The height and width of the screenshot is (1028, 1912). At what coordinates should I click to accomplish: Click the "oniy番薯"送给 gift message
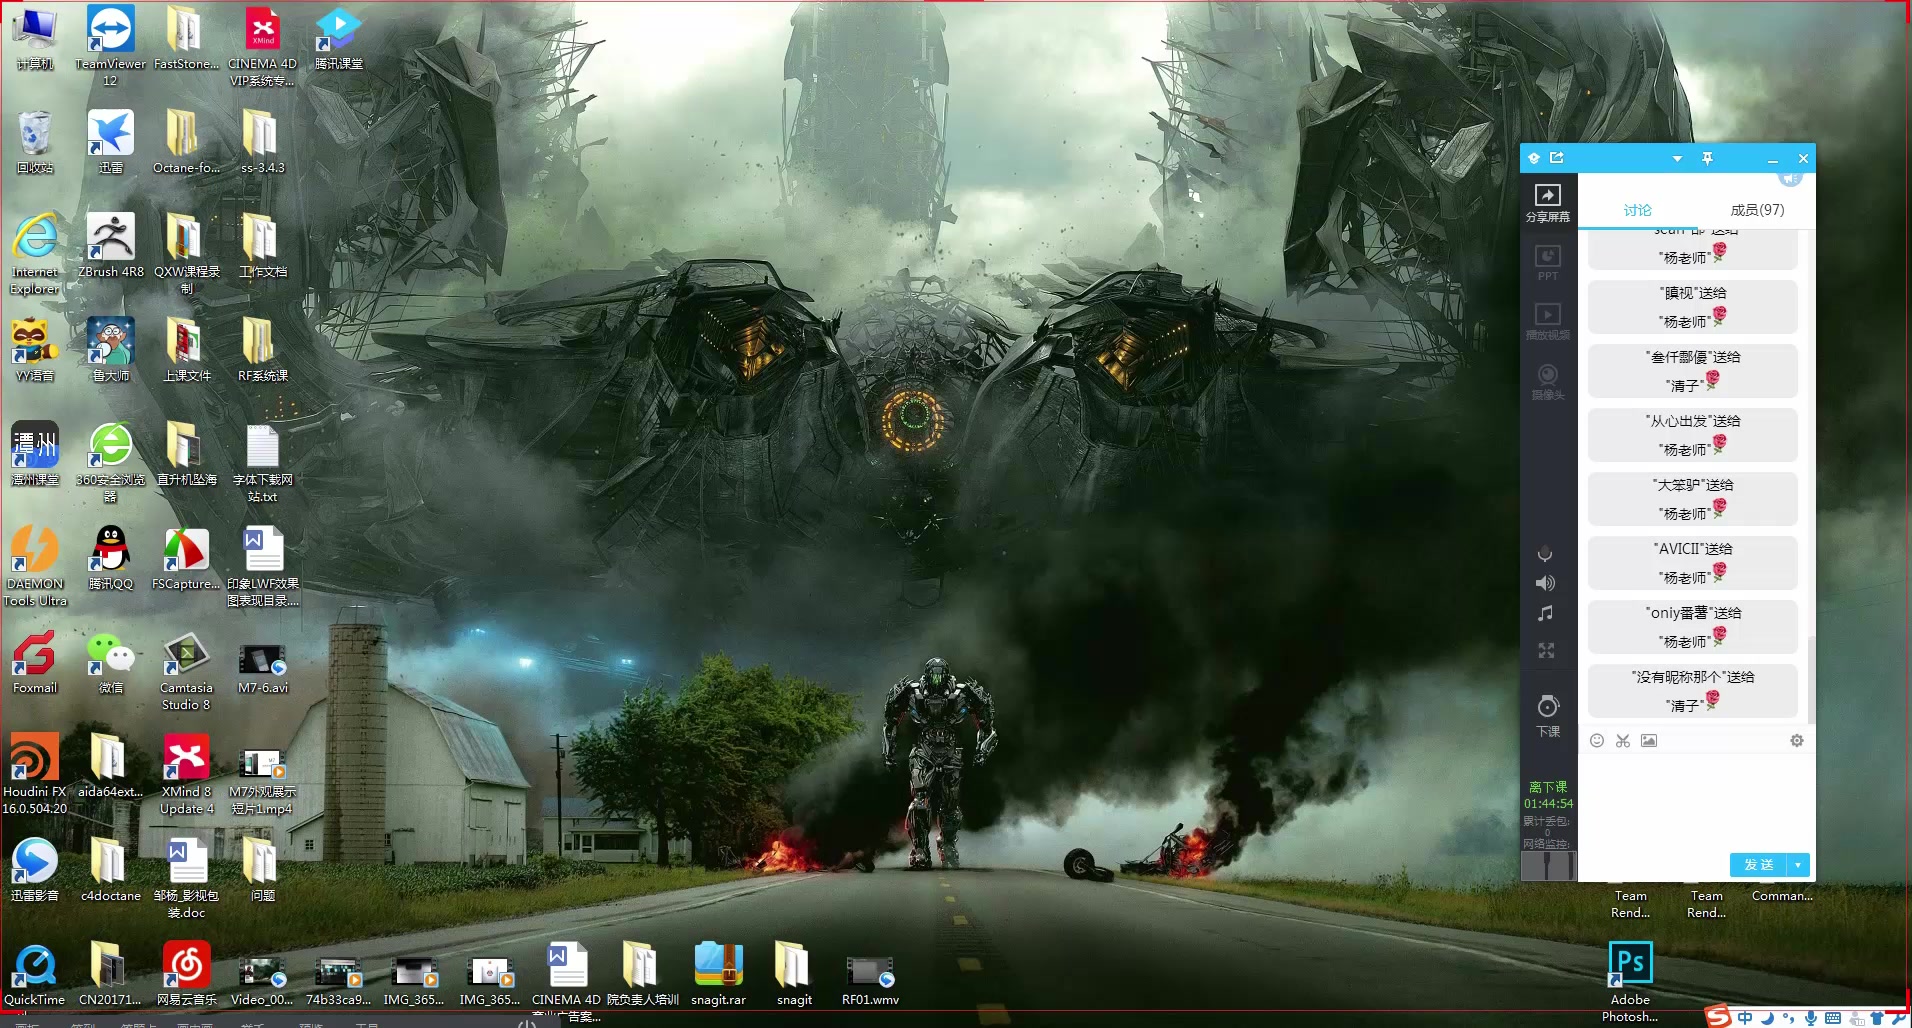pos(1693,627)
